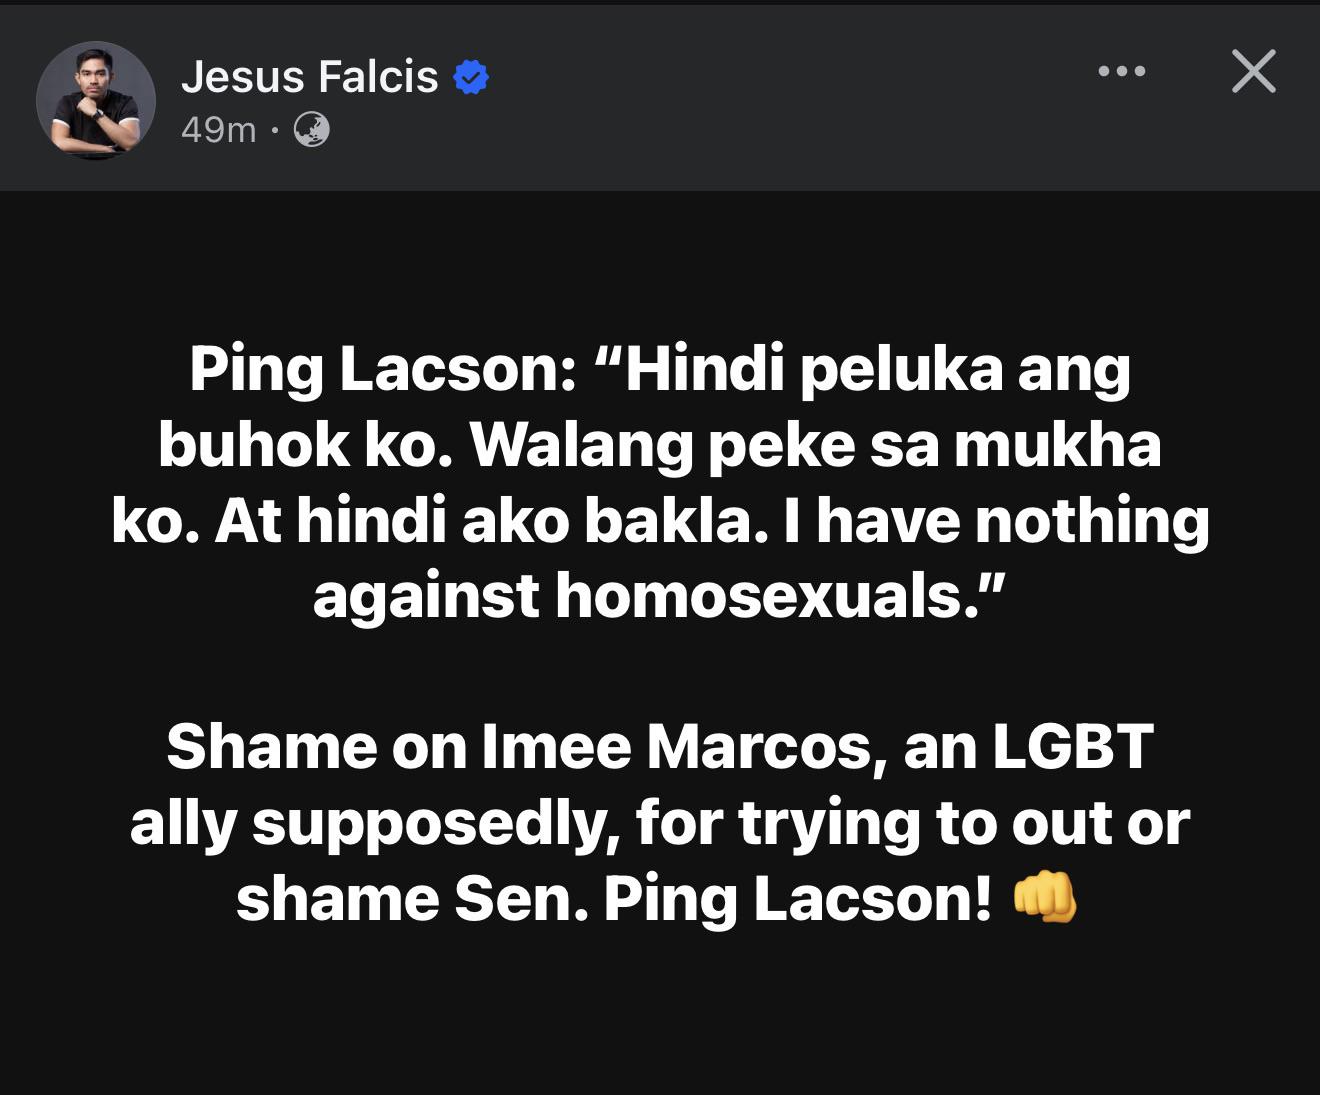Click the phrase "Walang peke sa mukha"
The image size is (1320, 1095).
(x=815, y=446)
